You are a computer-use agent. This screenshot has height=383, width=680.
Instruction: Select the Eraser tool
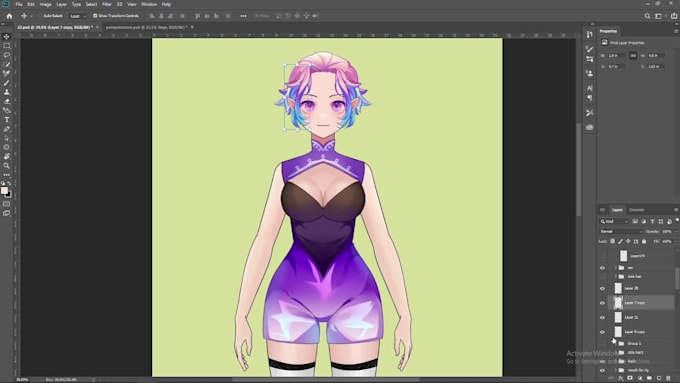point(7,101)
